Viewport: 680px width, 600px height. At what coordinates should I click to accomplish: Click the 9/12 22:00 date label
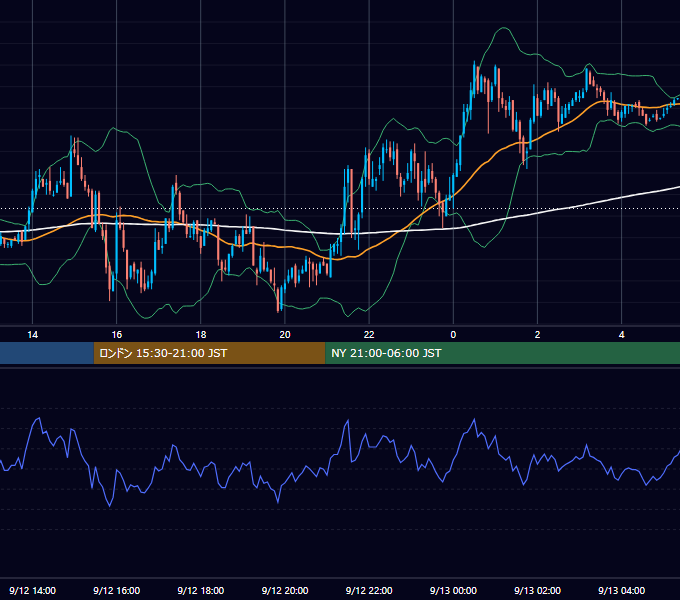pyautogui.click(x=369, y=590)
